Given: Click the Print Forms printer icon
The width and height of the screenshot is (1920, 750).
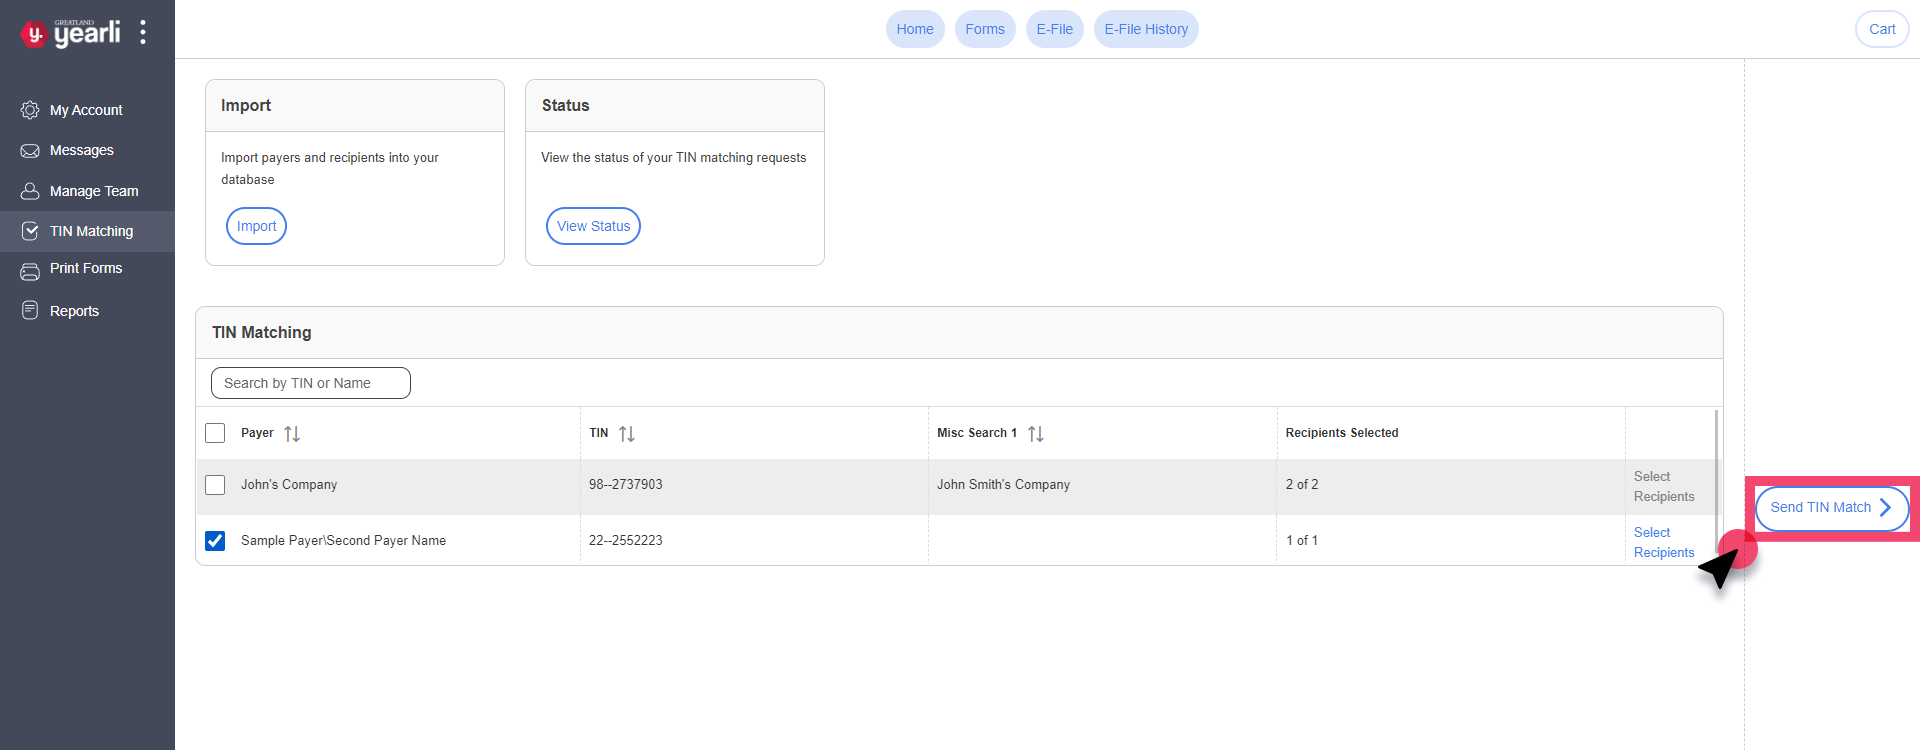Looking at the screenshot, I should (30, 271).
